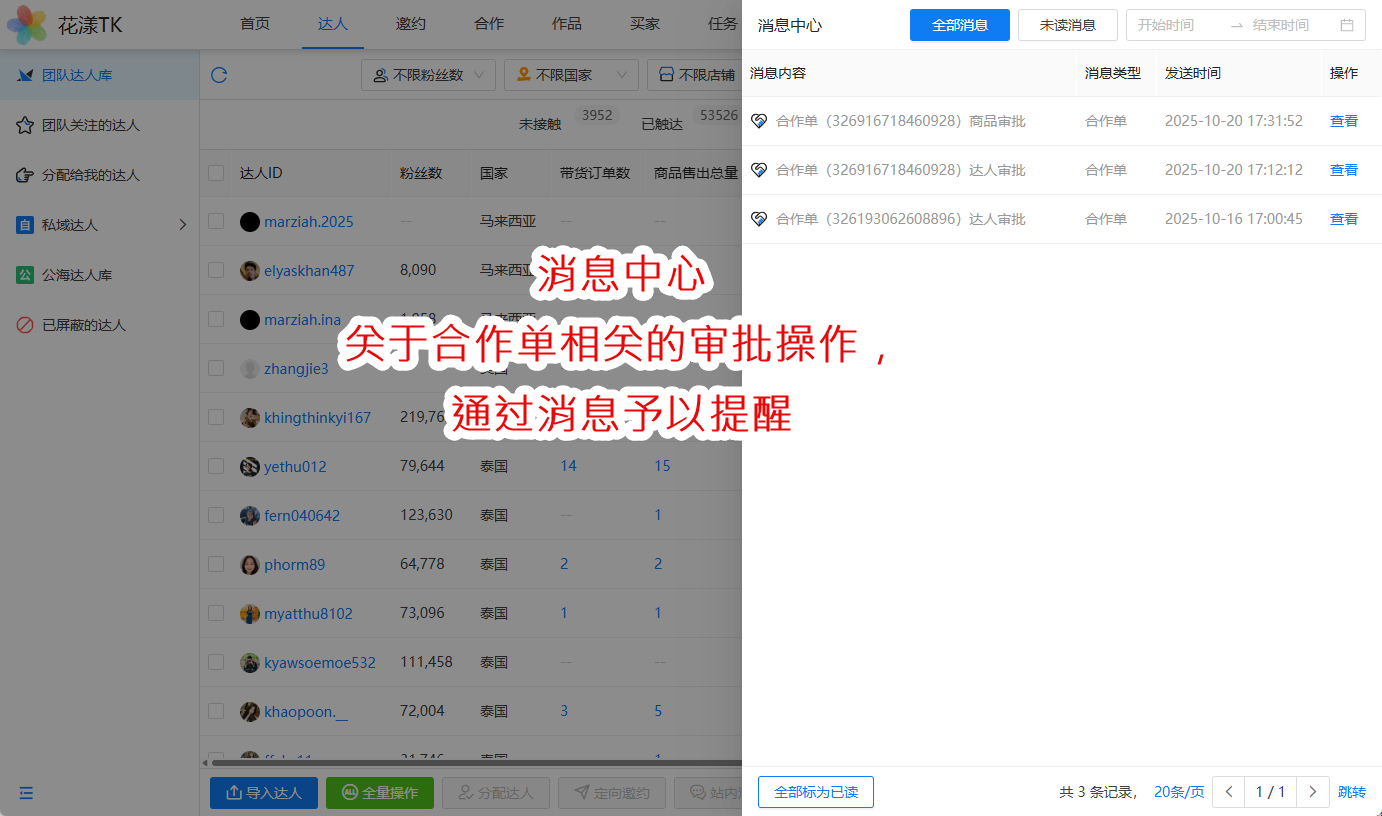
Task: Click the collapse sidebar icon at bottom left
Action: point(26,793)
